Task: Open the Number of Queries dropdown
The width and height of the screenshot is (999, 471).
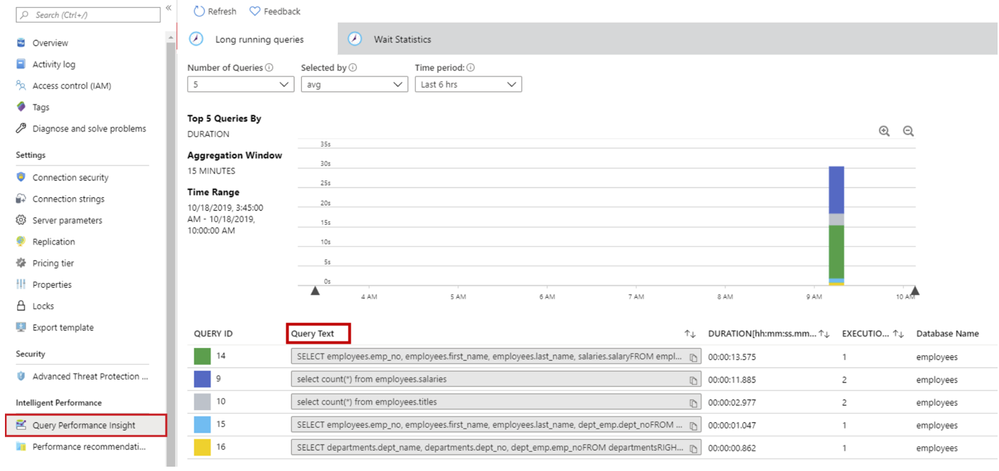Action: [x=241, y=84]
